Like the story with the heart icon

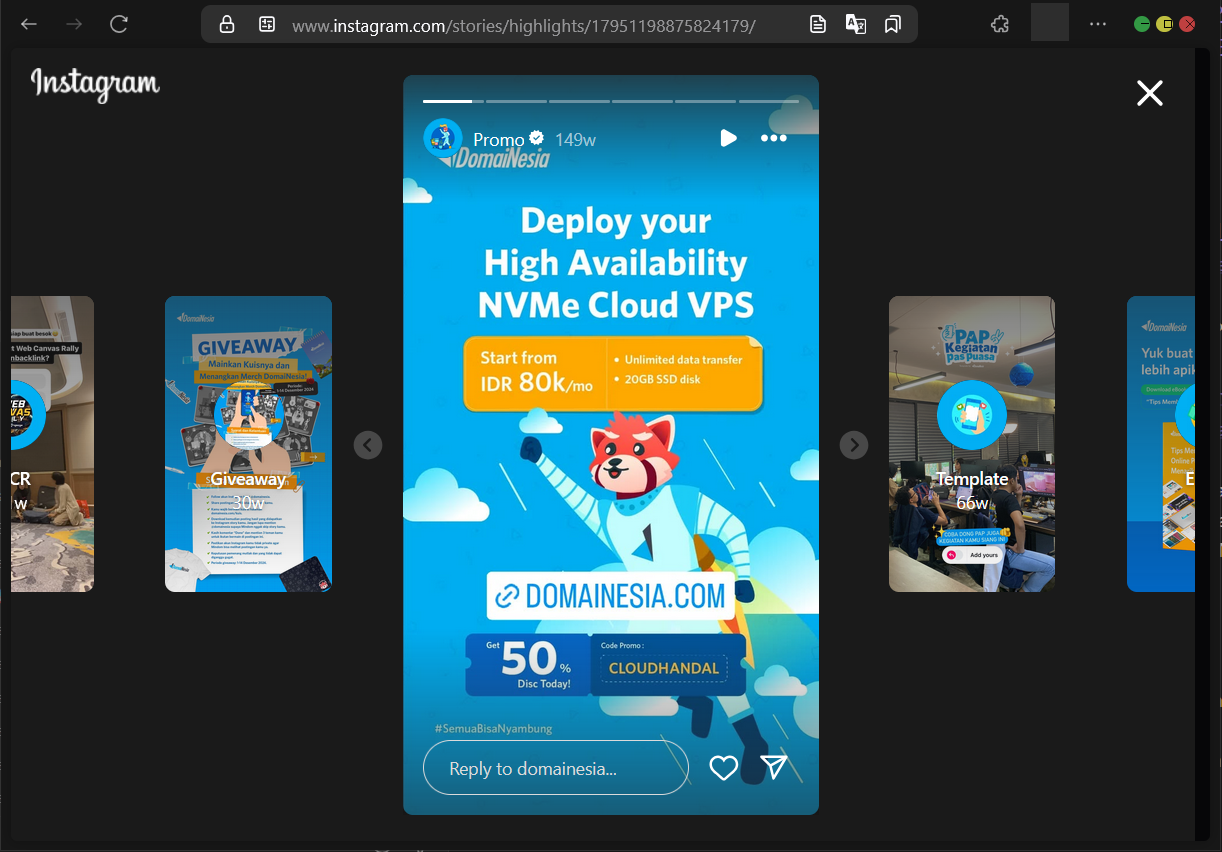[x=723, y=767]
